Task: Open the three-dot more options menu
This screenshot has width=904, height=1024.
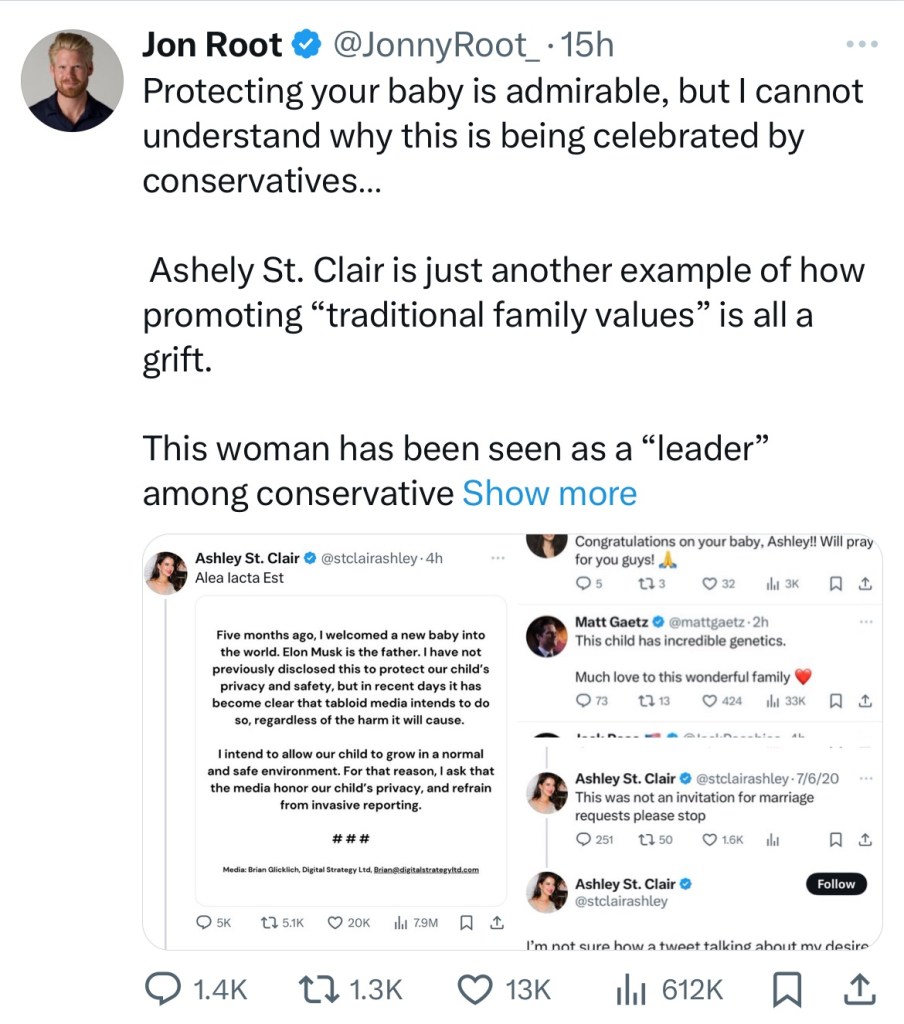Action: (x=860, y=45)
